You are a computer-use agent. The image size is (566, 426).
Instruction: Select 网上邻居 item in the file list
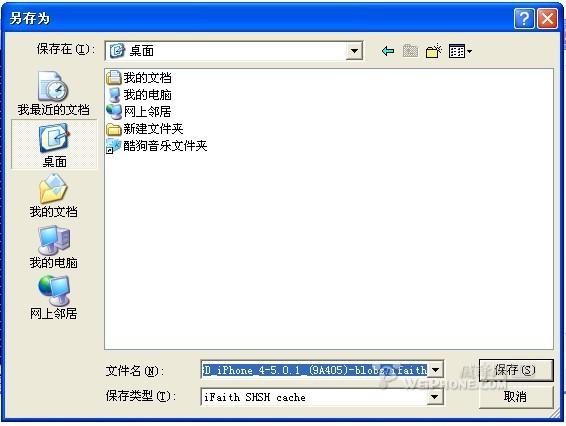(x=139, y=112)
